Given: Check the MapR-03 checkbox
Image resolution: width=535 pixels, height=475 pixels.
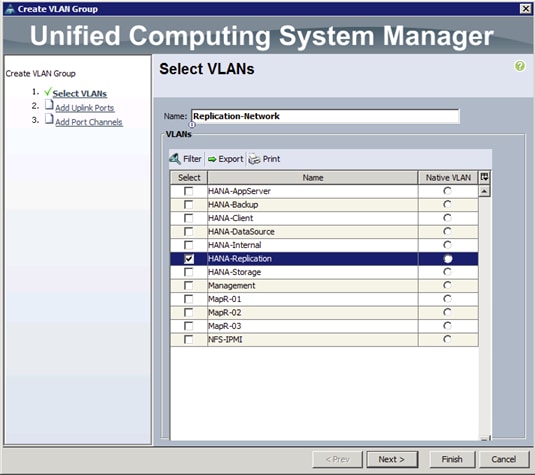Looking at the screenshot, I should (188, 326).
